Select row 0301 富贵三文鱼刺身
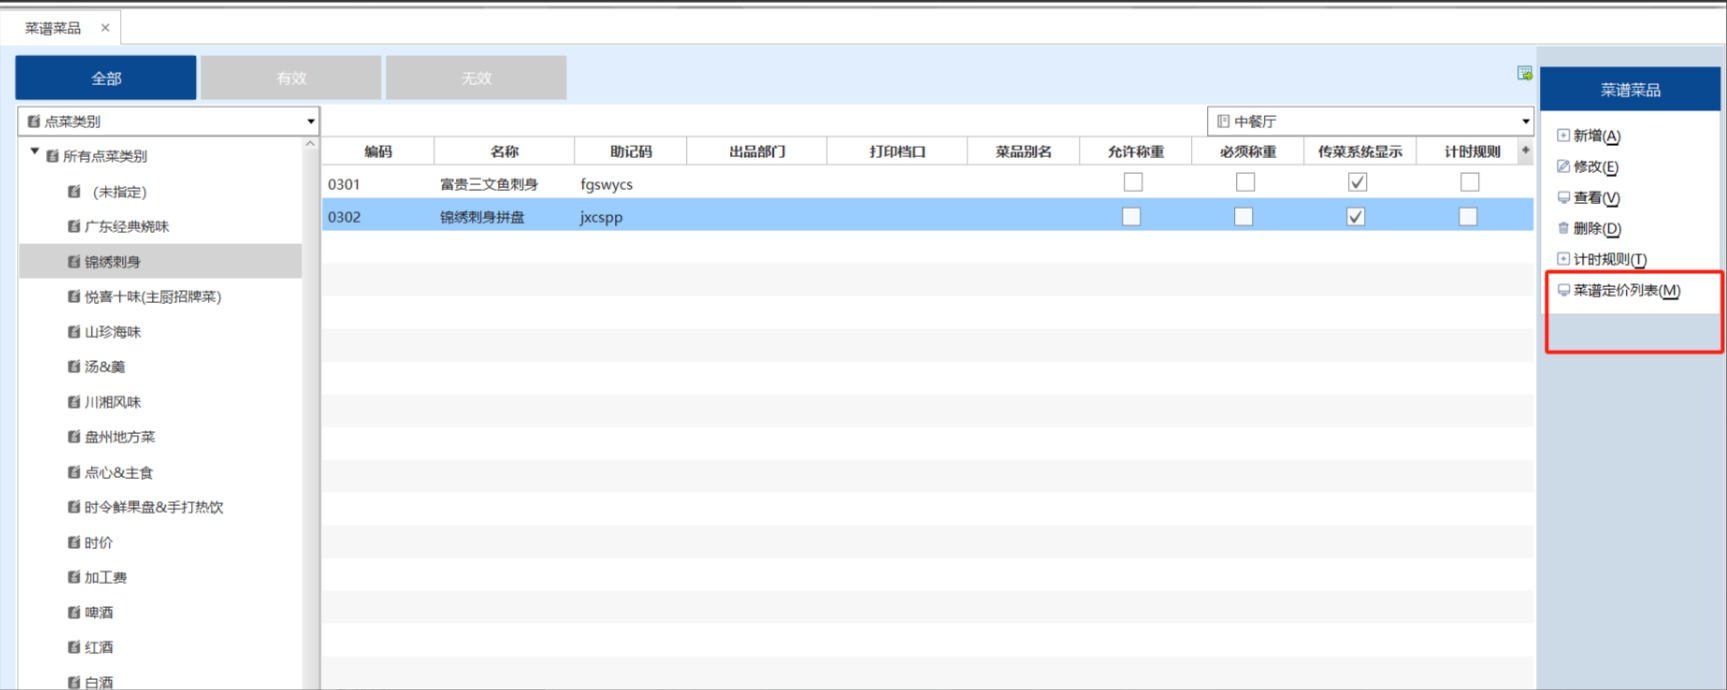Image resolution: width=1727 pixels, height=690 pixels. 489,184
